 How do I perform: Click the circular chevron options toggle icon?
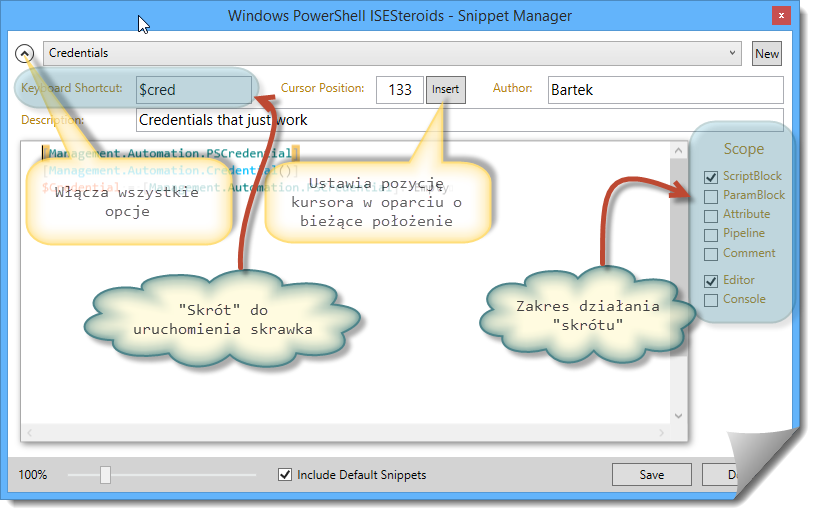26,53
